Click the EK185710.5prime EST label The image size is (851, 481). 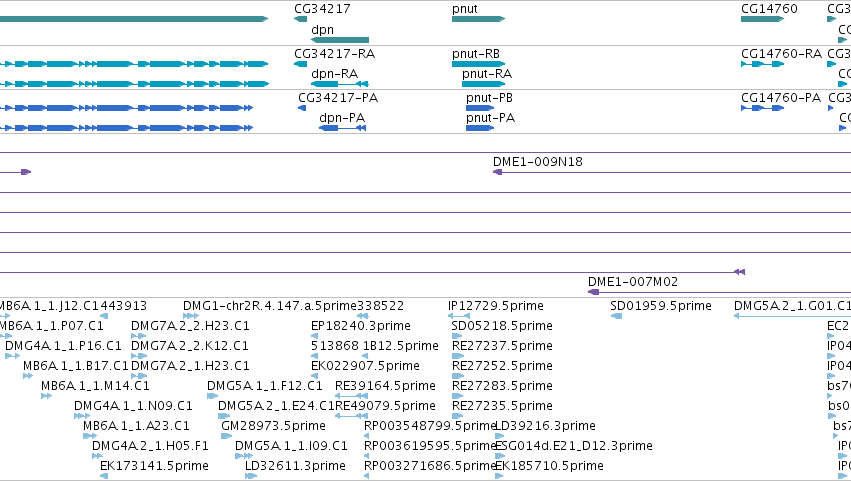tap(549, 466)
